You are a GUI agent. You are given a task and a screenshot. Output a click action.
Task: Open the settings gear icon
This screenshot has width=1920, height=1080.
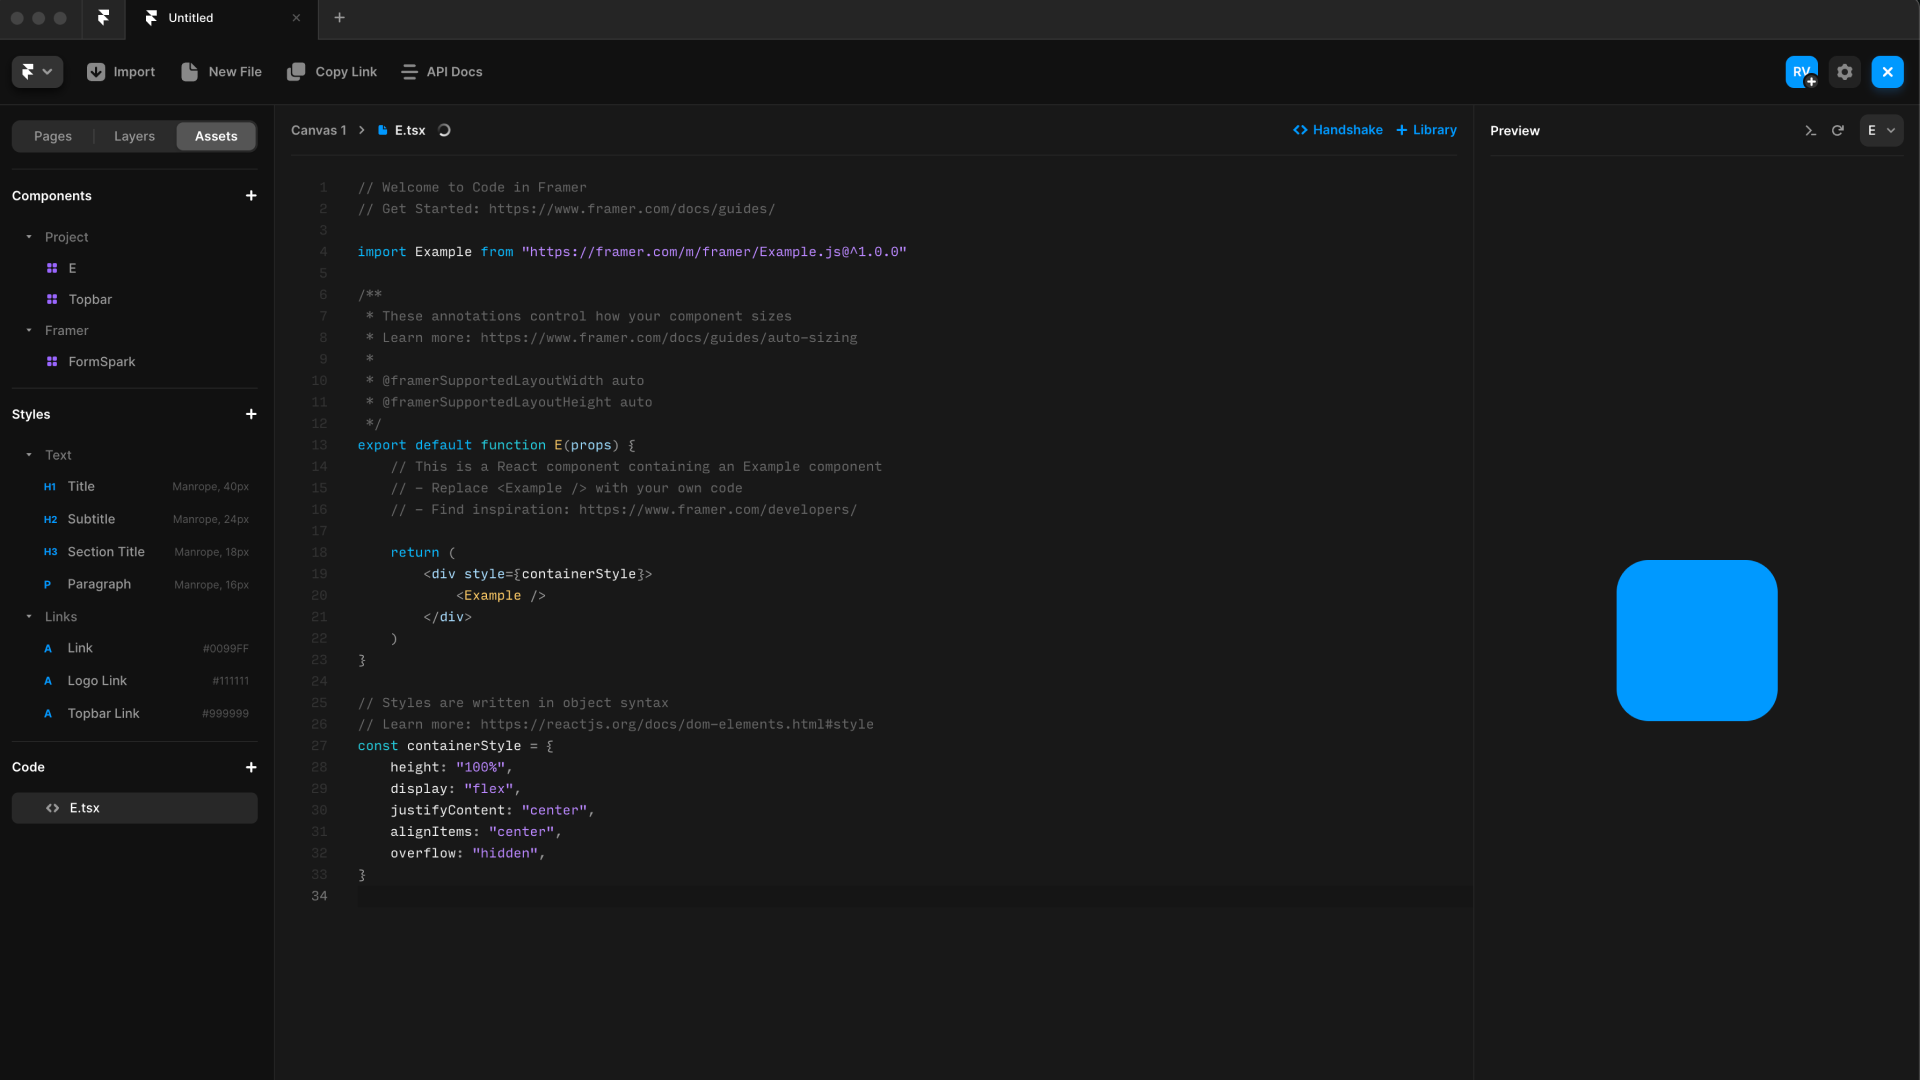(x=1844, y=72)
